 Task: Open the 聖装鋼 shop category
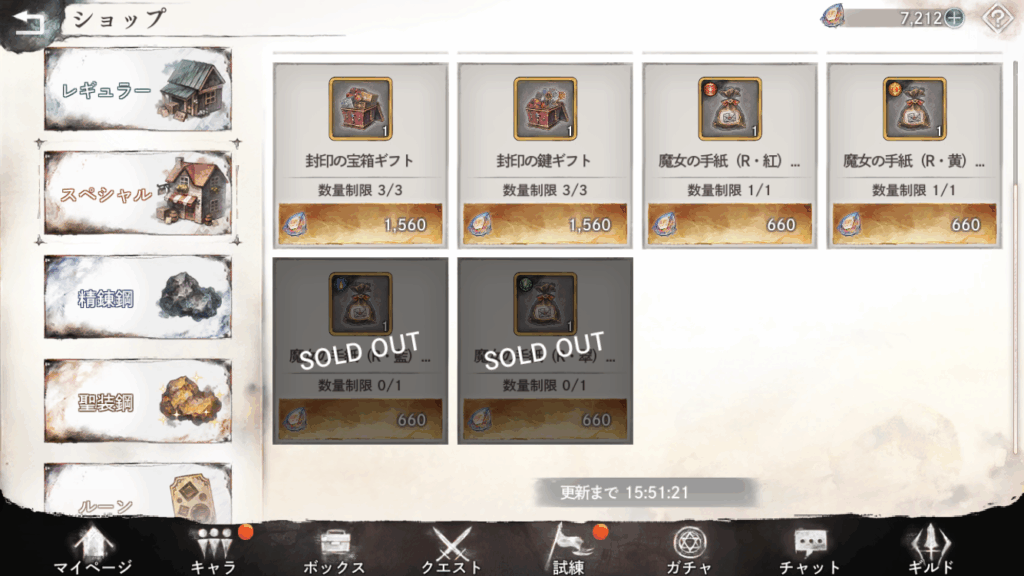coord(138,401)
